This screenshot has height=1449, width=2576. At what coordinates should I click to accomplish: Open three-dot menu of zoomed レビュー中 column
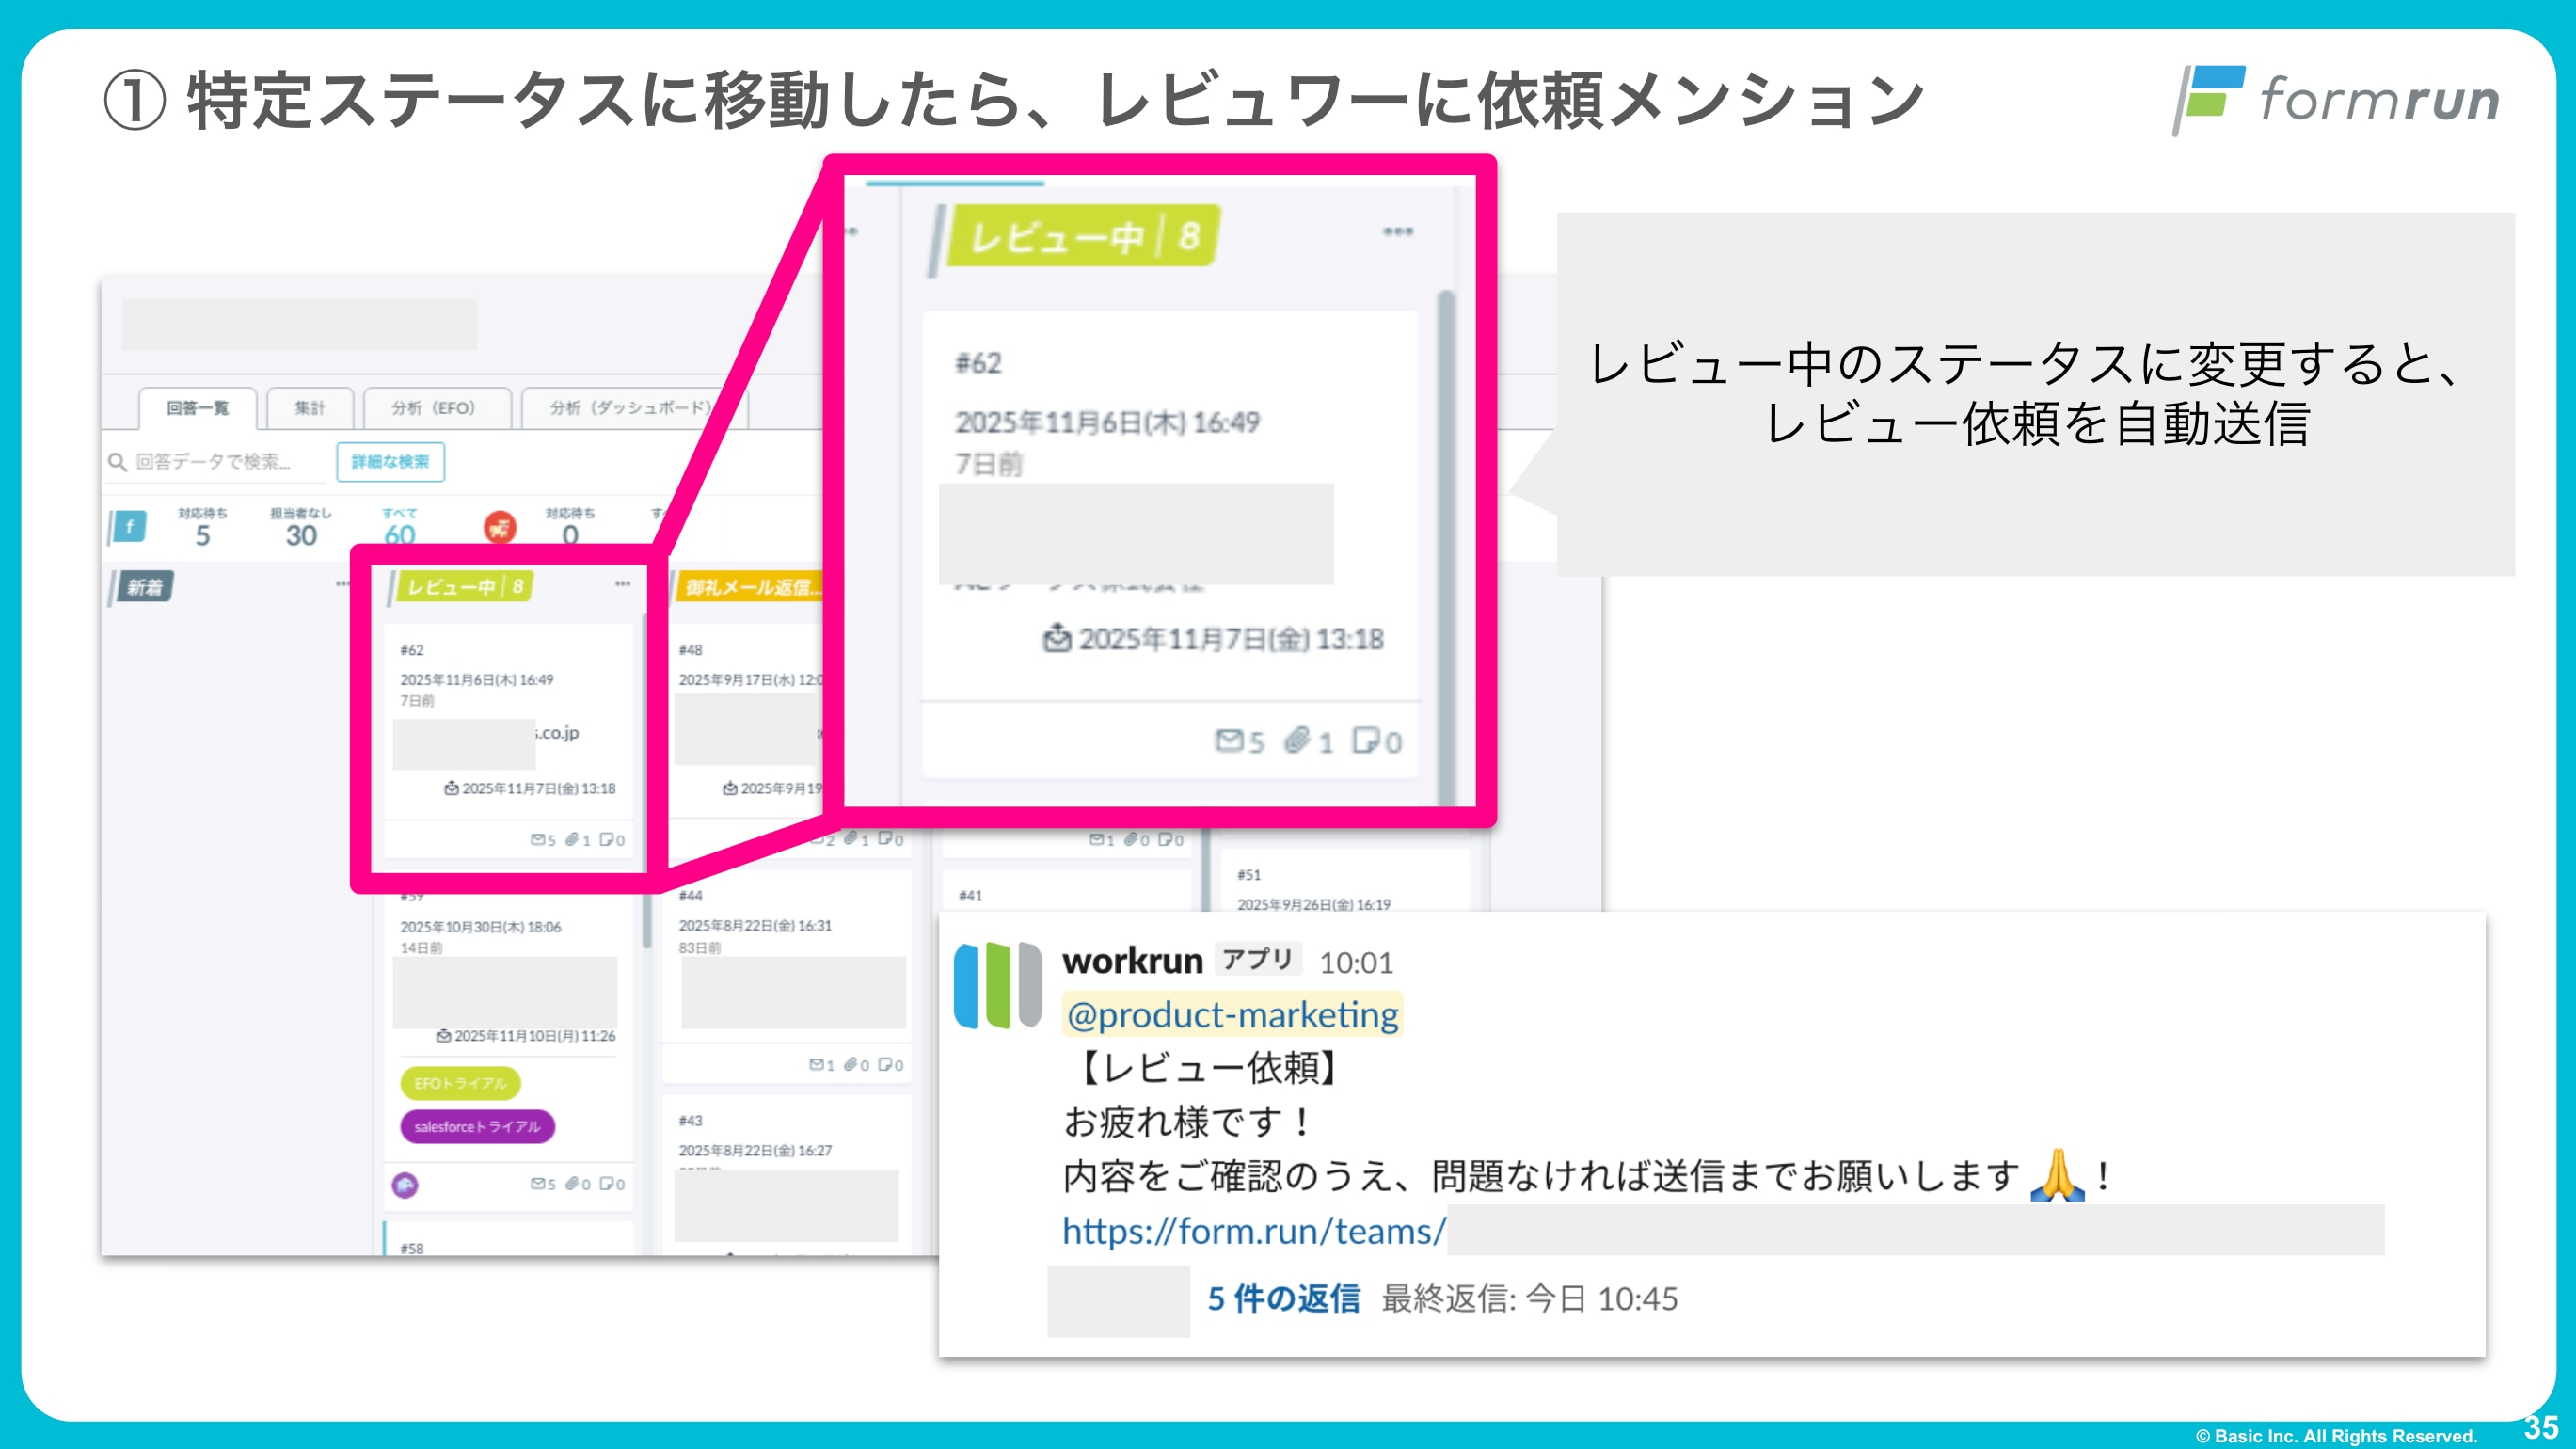tap(1397, 232)
